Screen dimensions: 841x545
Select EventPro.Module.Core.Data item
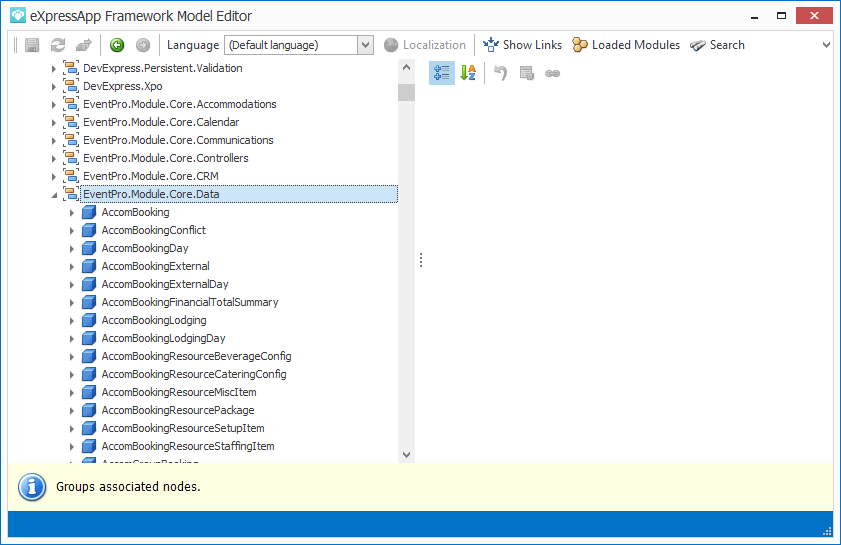pyautogui.click(x=239, y=194)
